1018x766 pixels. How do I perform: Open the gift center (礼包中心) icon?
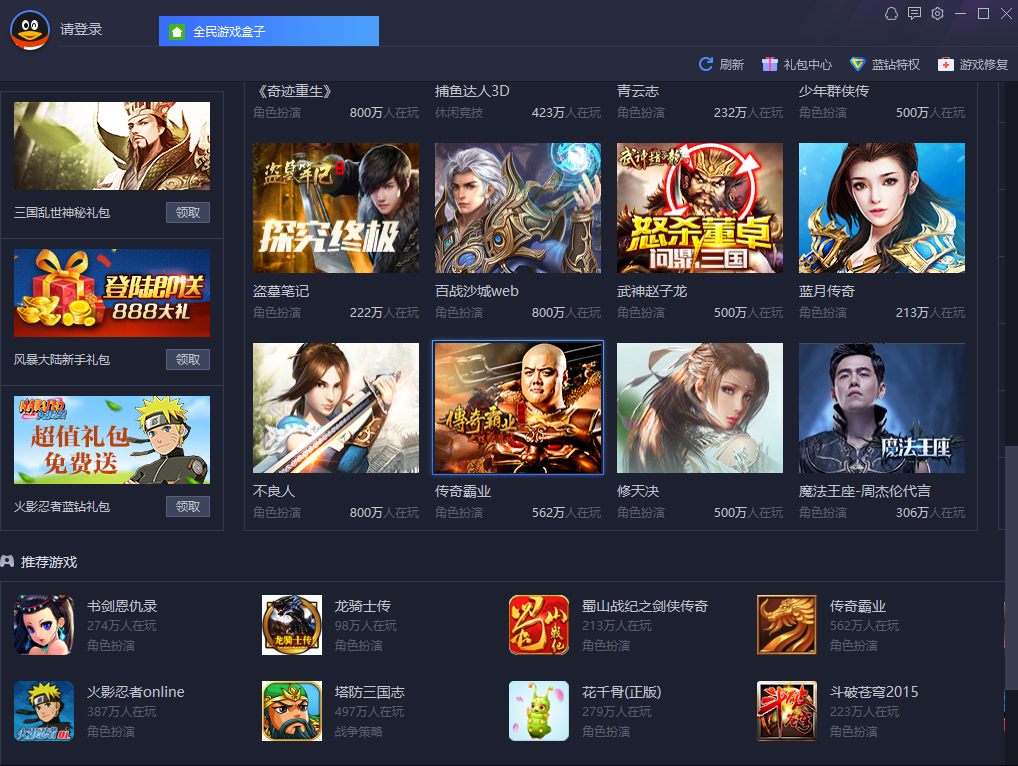click(769, 64)
